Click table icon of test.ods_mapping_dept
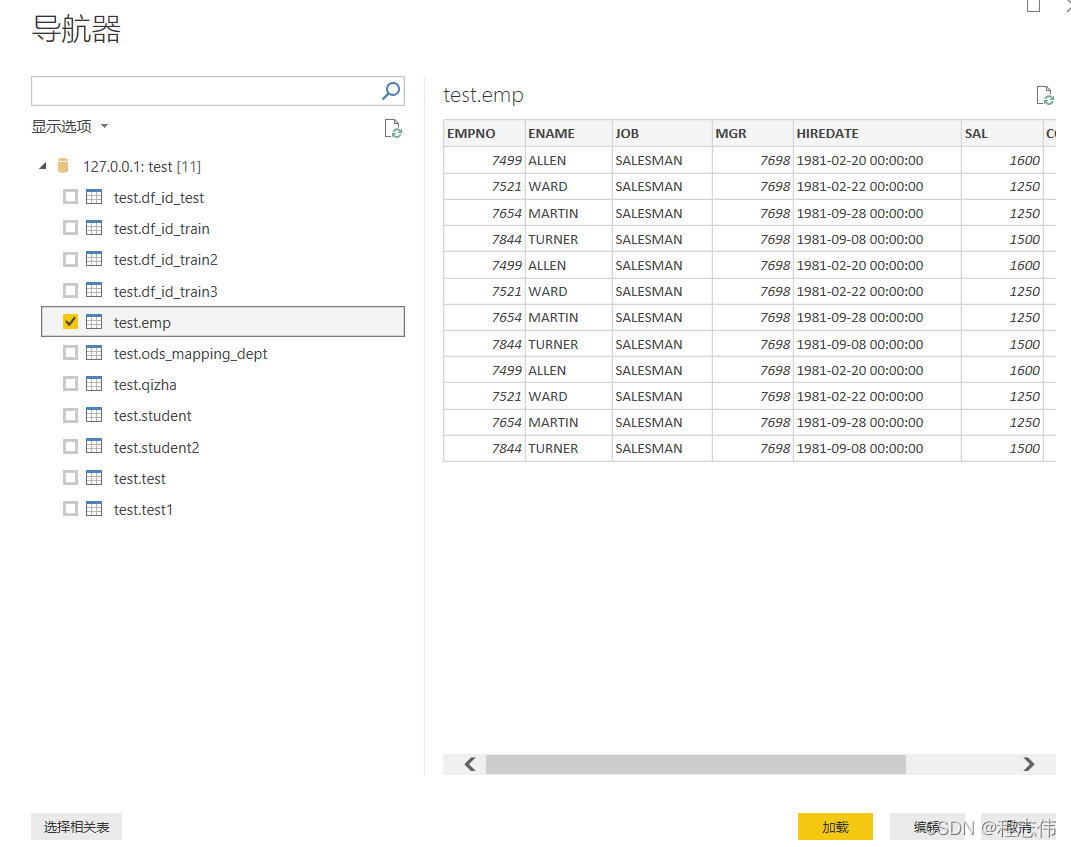The image size is (1071, 847). coord(94,353)
